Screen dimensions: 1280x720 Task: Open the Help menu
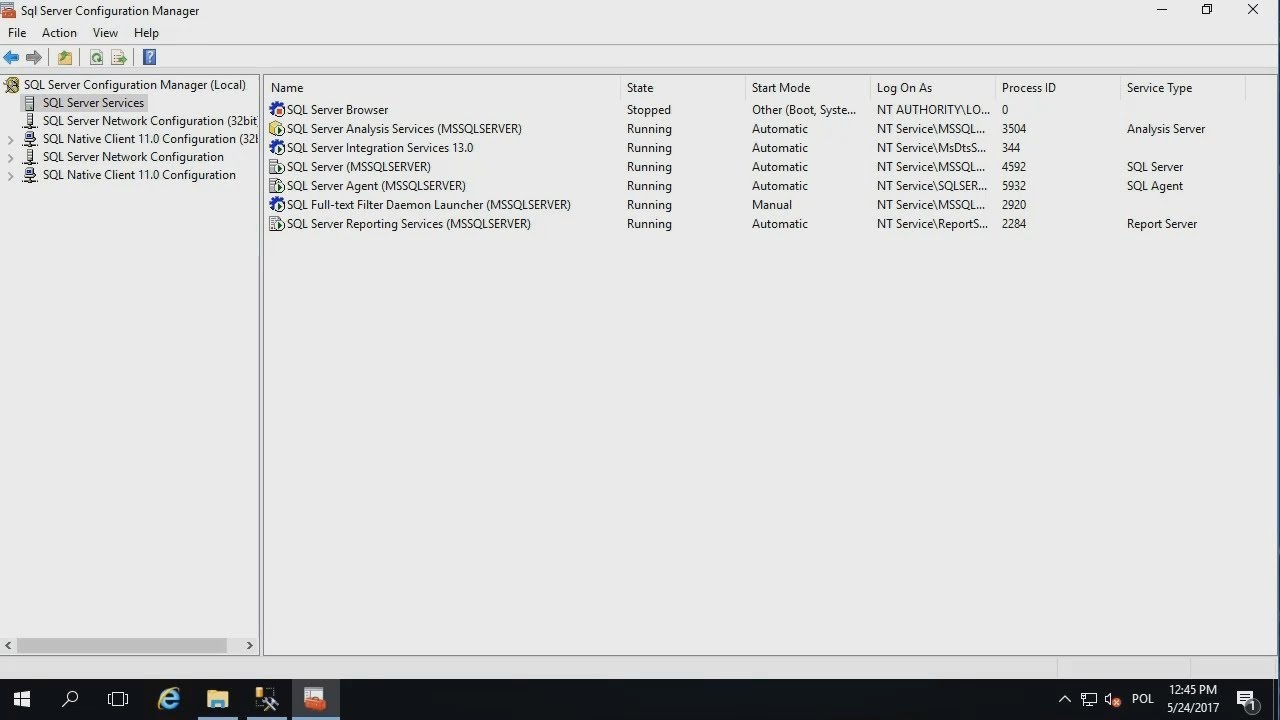point(146,33)
